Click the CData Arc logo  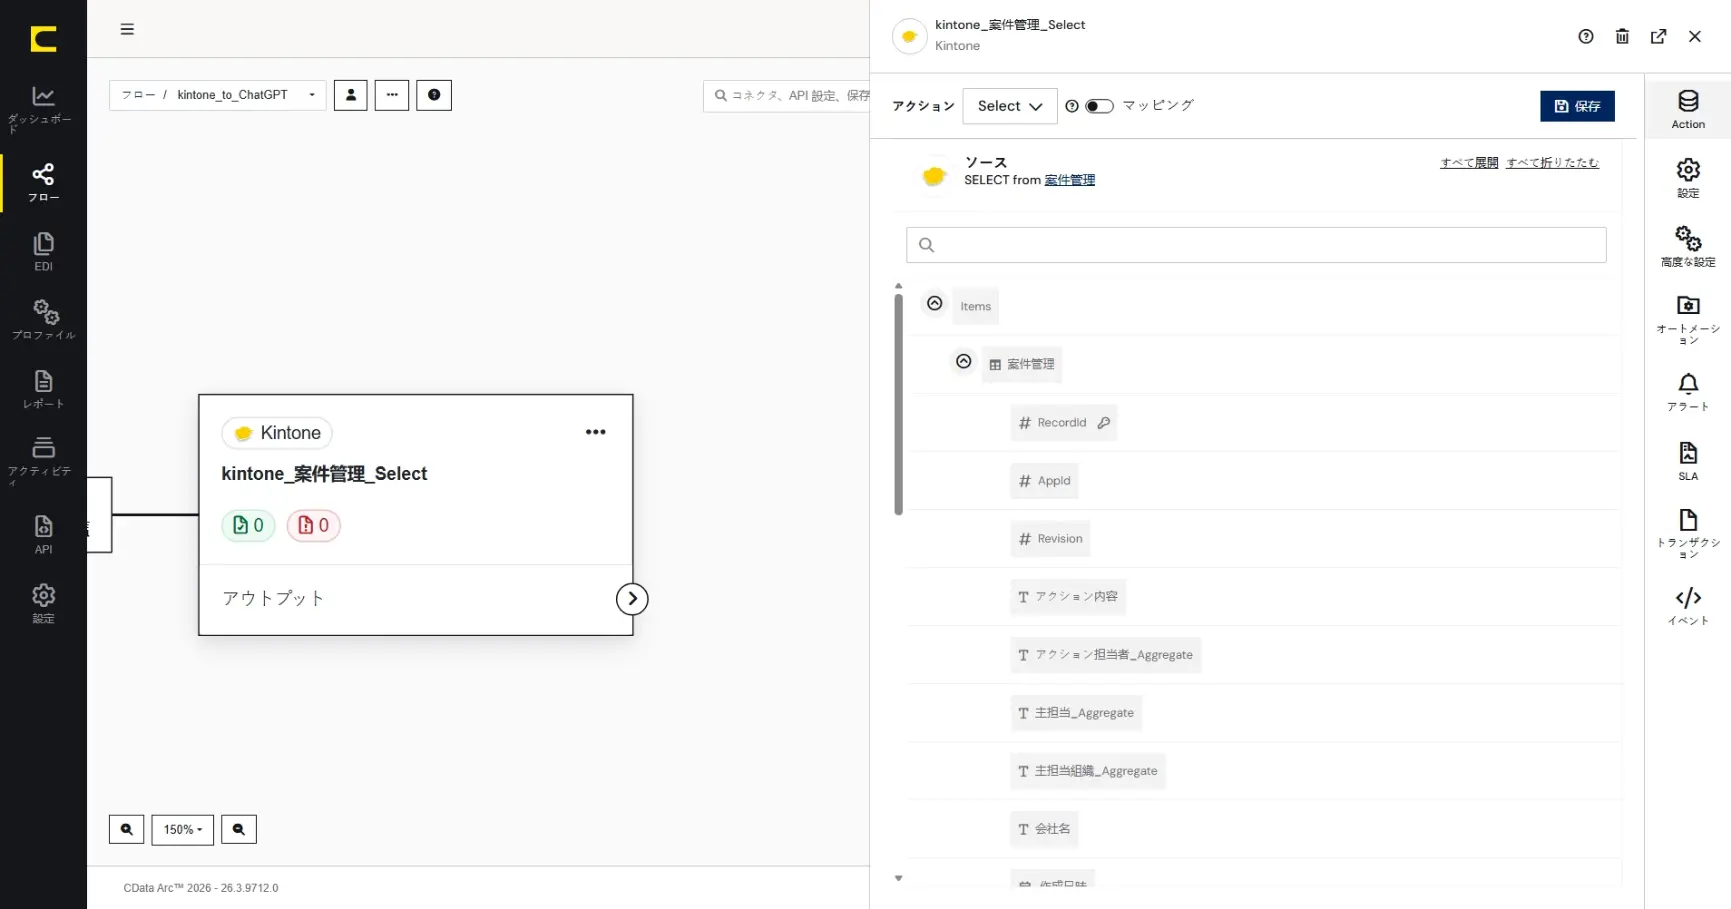point(43,39)
